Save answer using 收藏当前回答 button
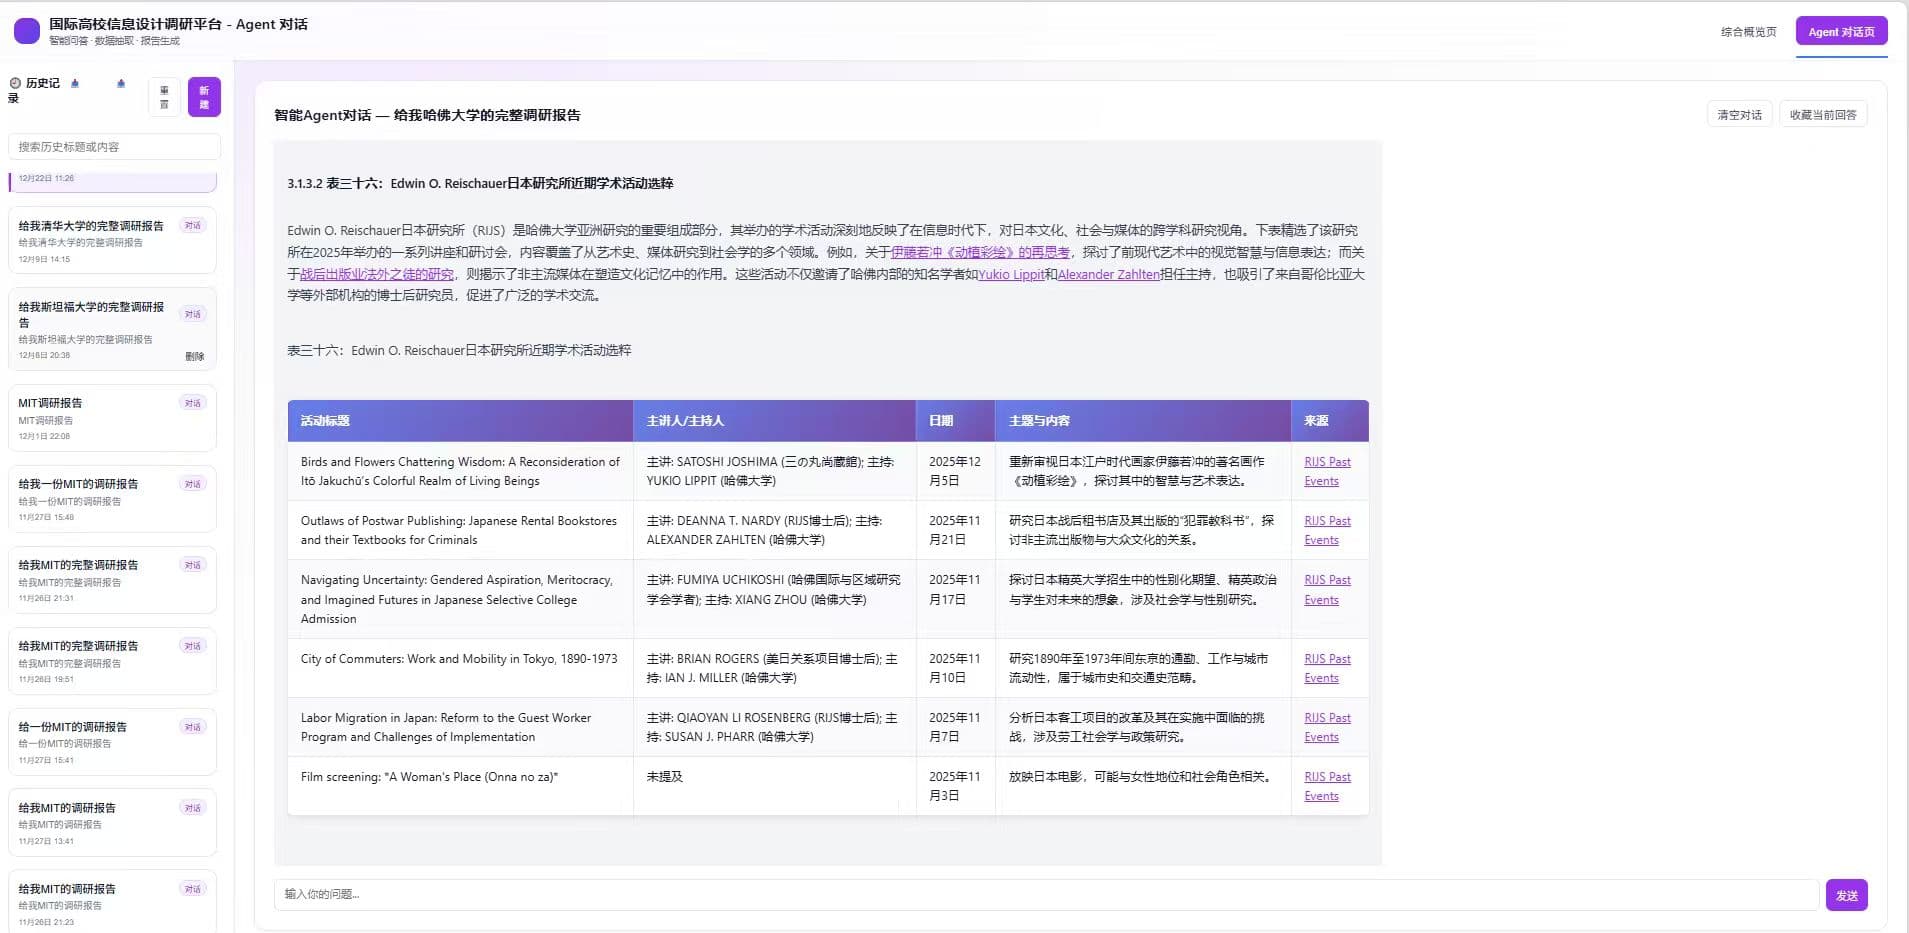1909x933 pixels. click(x=1822, y=115)
